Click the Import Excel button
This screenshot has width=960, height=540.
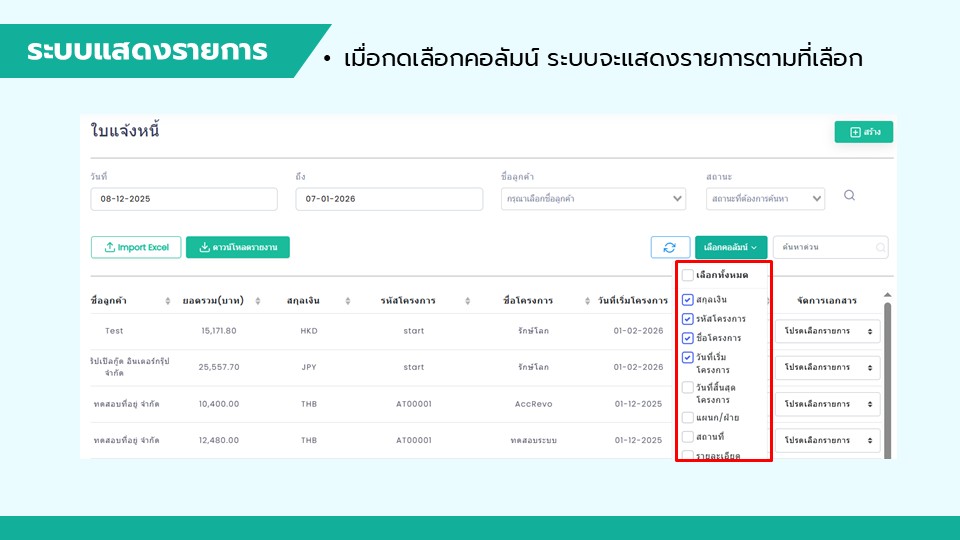[136, 247]
